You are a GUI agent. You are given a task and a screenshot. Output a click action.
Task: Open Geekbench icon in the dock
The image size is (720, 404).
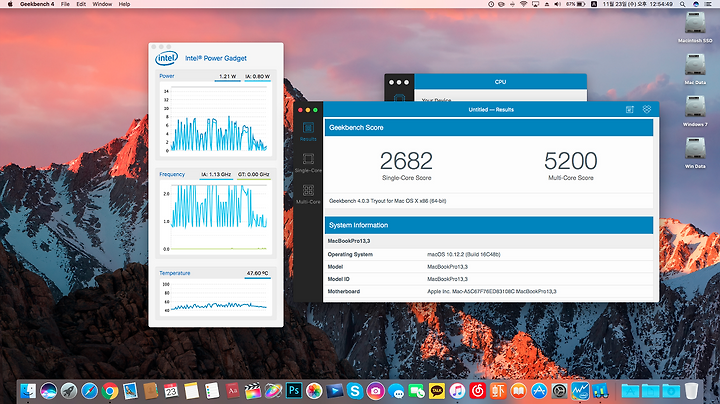[601, 391]
